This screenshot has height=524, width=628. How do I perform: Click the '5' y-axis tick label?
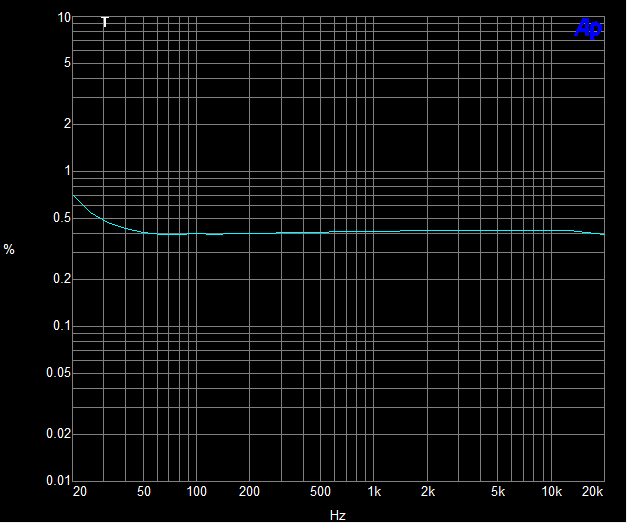[67, 62]
